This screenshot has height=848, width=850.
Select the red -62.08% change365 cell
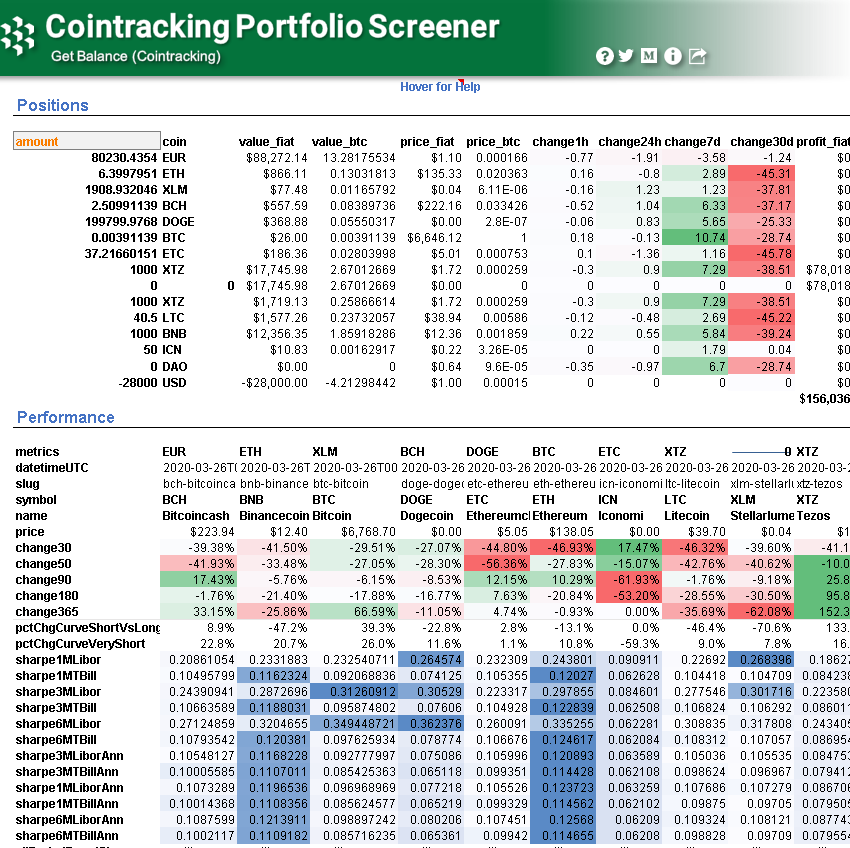pyautogui.click(x=761, y=612)
